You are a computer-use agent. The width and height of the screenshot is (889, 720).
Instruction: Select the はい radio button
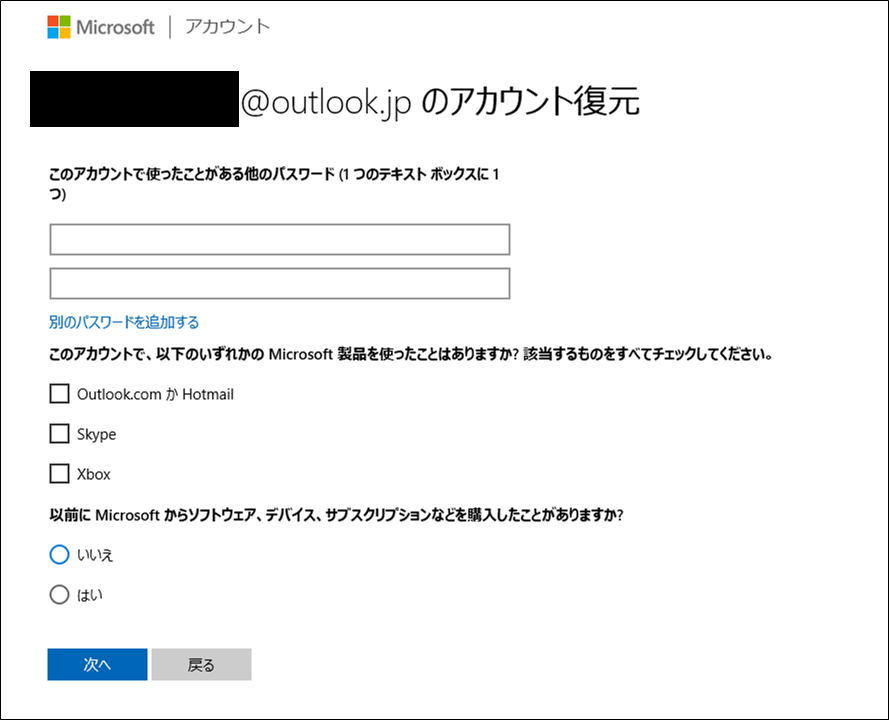point(60,595)
